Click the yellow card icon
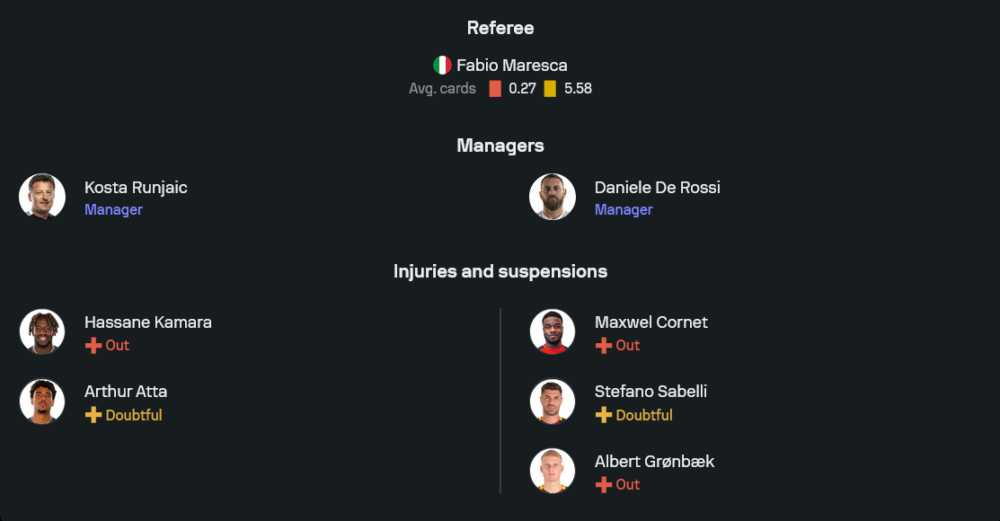Screen dimensions: 1000x521 (x=550, y=88)
